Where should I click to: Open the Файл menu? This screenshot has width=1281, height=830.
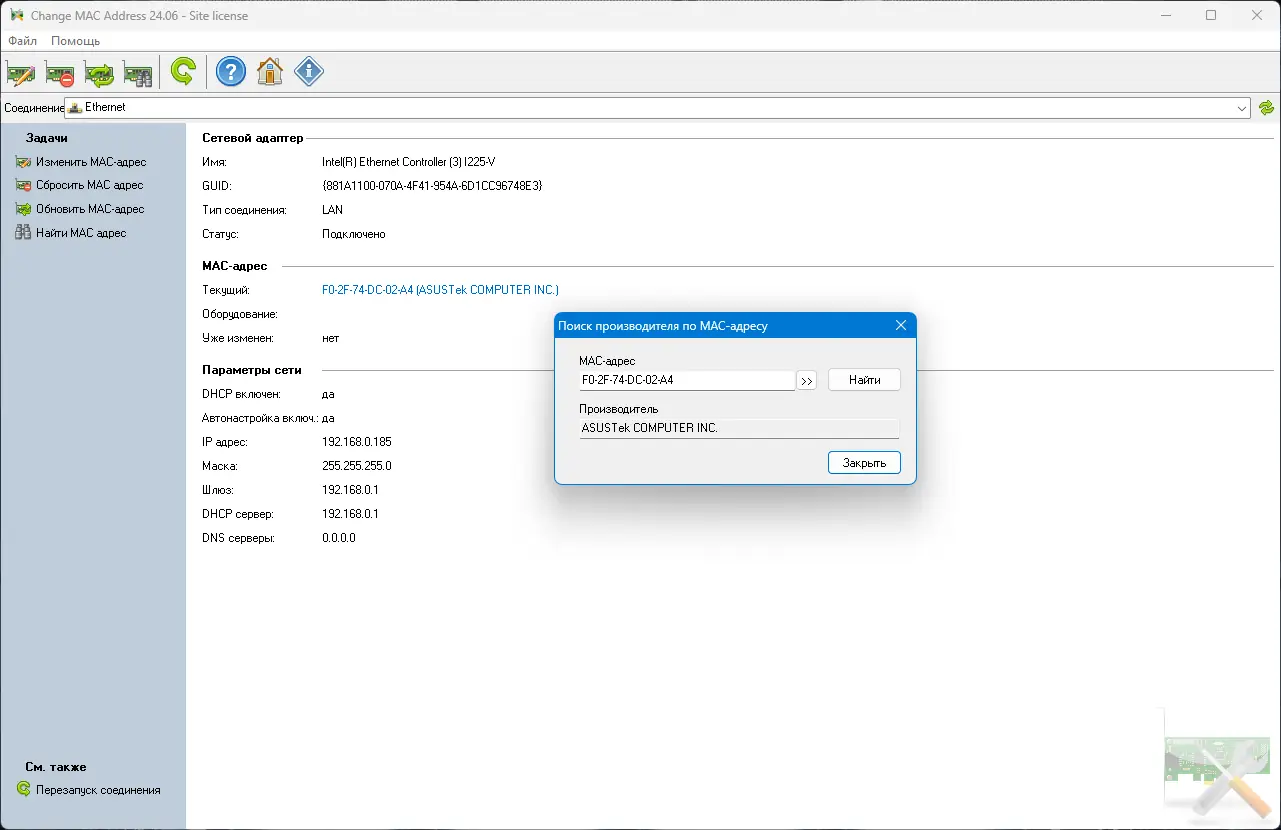click(22, 41)
